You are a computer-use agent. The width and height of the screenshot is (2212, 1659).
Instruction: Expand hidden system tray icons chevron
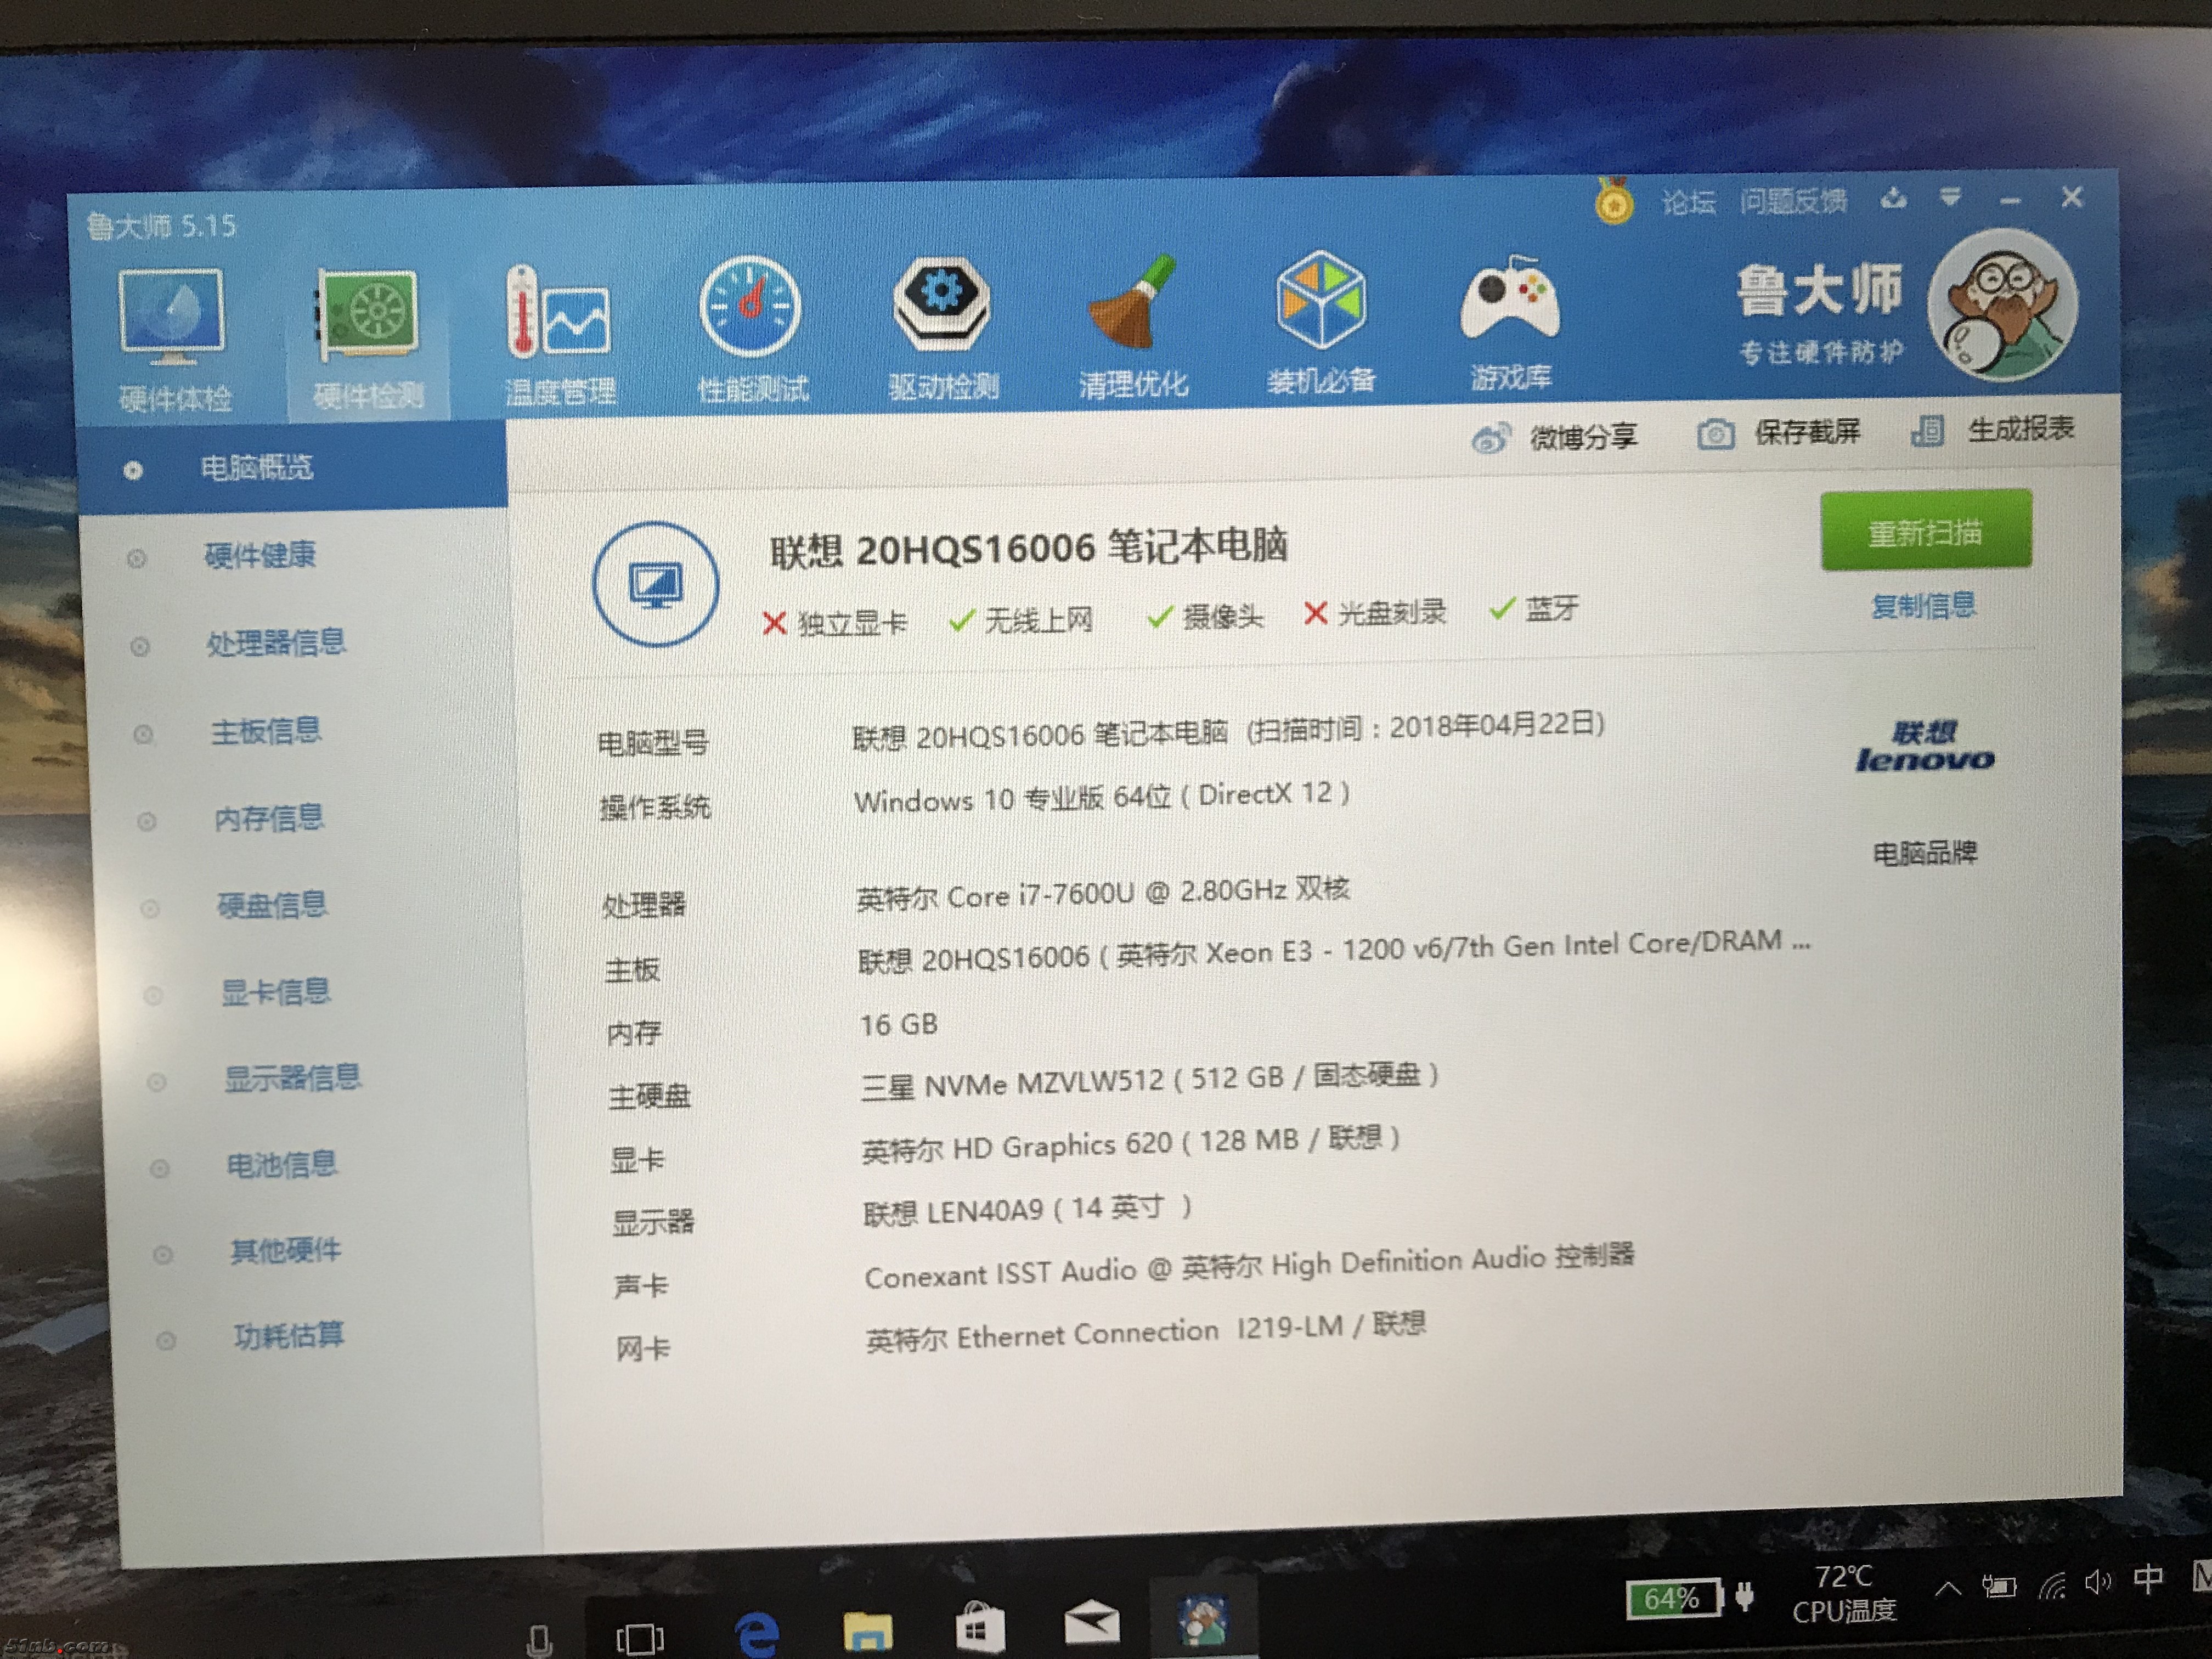[x=1947, y=1587]
